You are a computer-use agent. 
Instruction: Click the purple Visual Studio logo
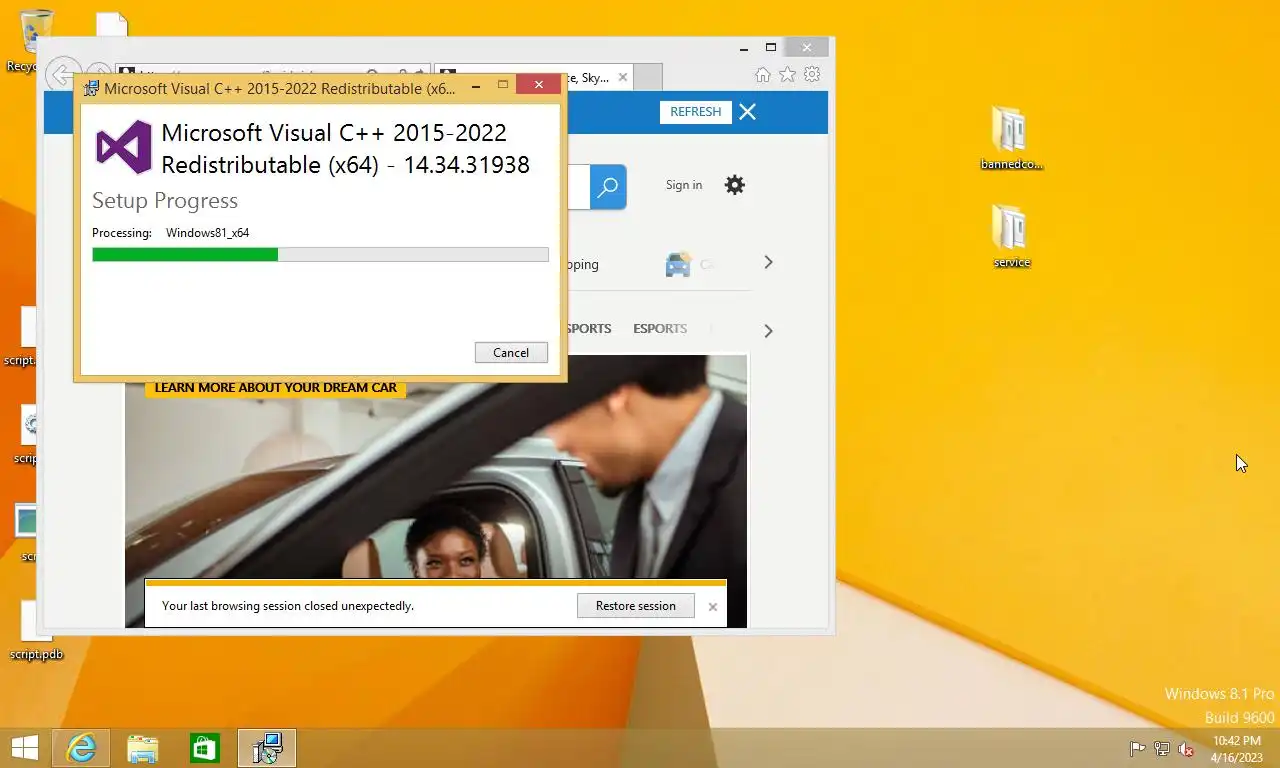pyautogui.click(x=123, y=148)
